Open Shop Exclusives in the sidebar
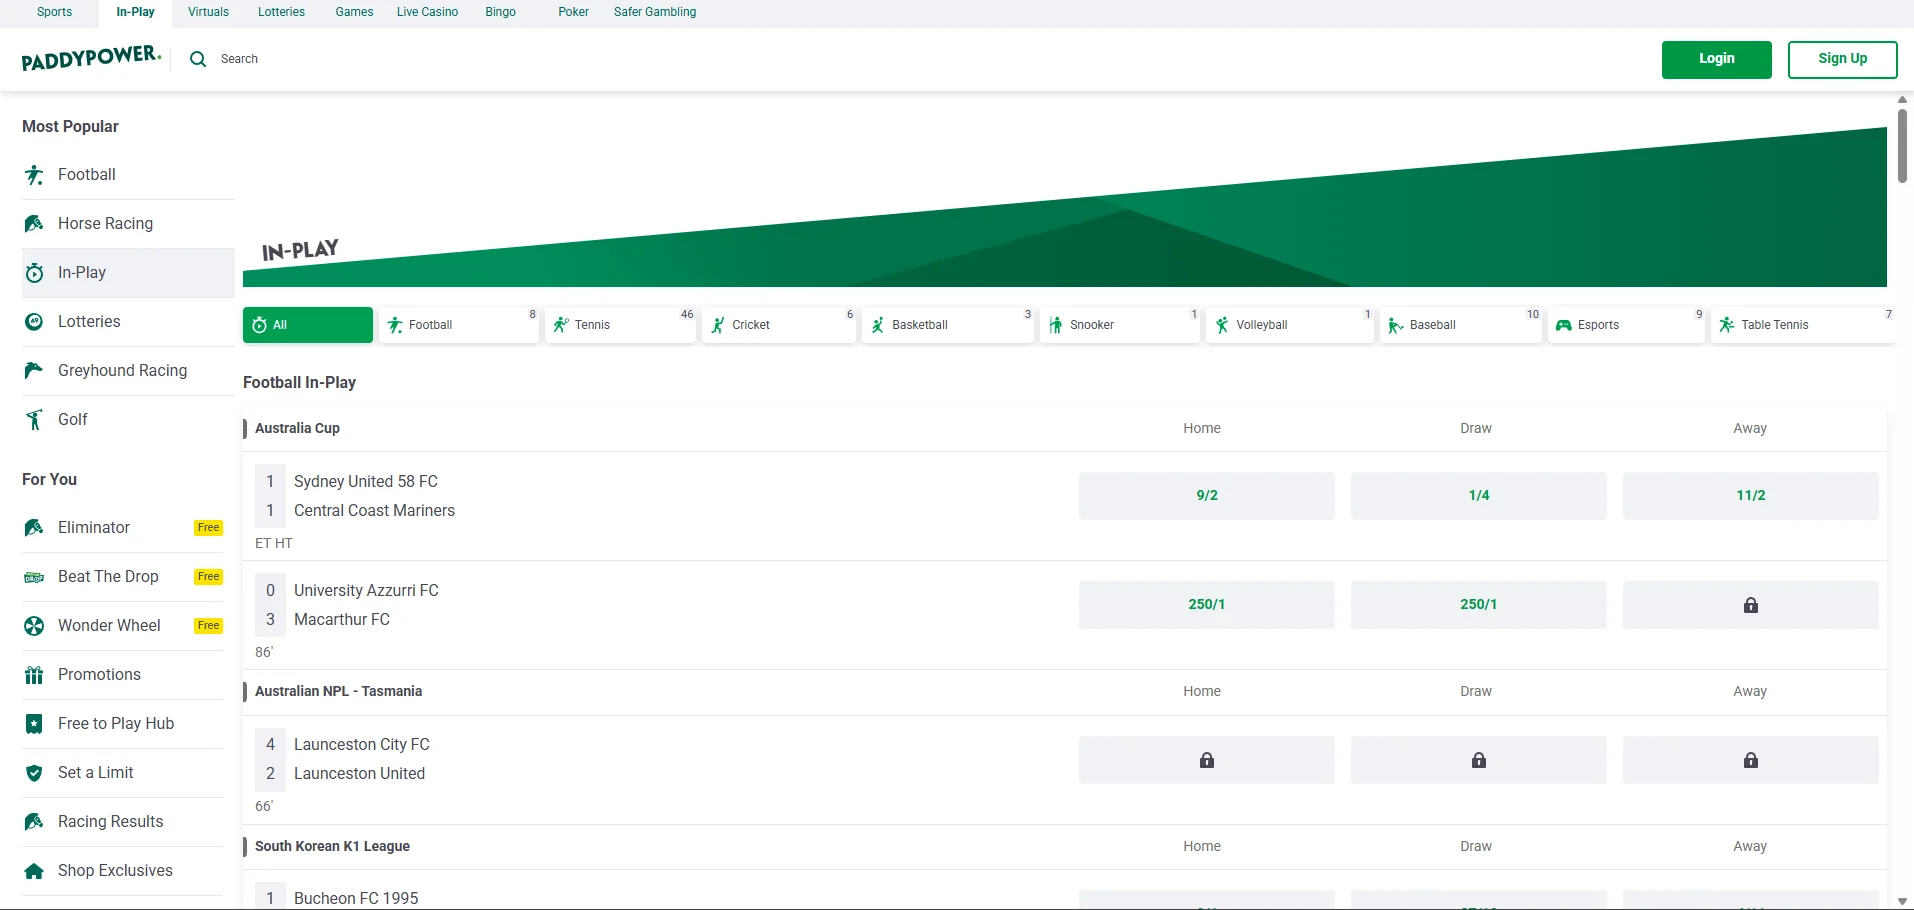Viewport: 1914px width, 910px height. click(122, 871)
